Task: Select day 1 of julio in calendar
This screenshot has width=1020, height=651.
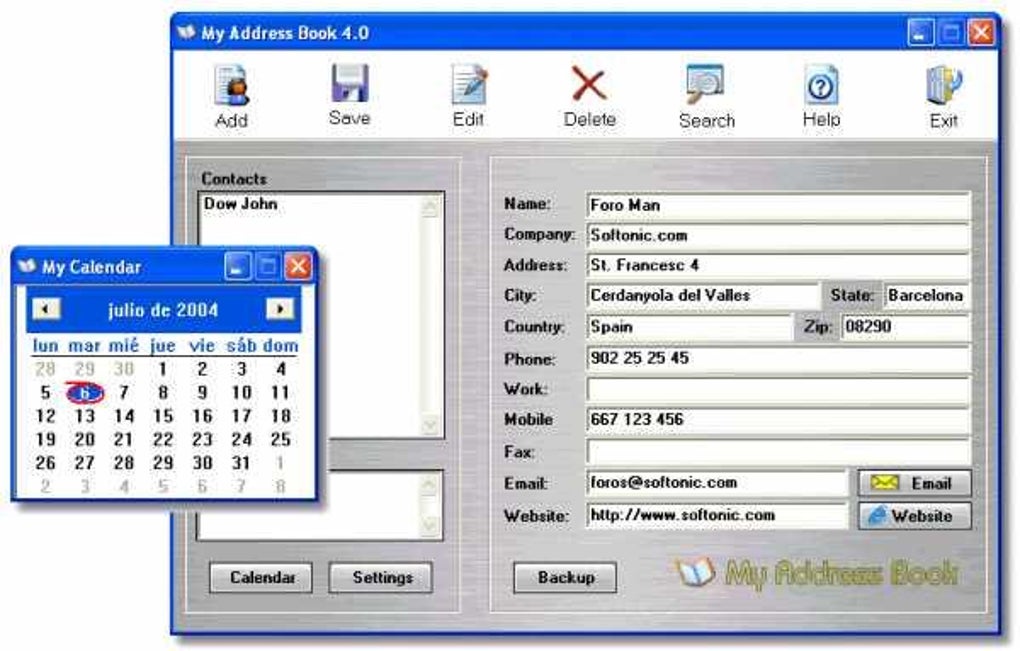Action: pyautogui.click(x=163, y=369)
